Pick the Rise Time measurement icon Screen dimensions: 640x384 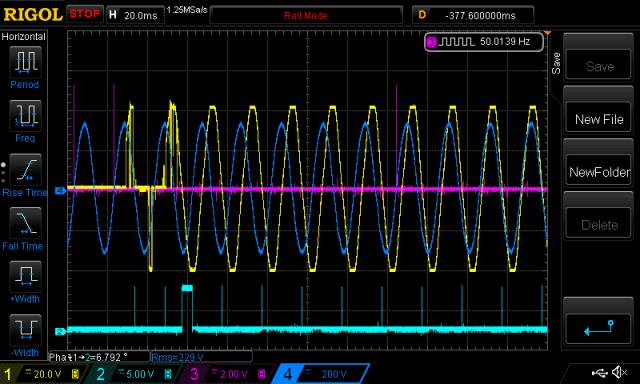pyautogui.click(x=25, y=169)
